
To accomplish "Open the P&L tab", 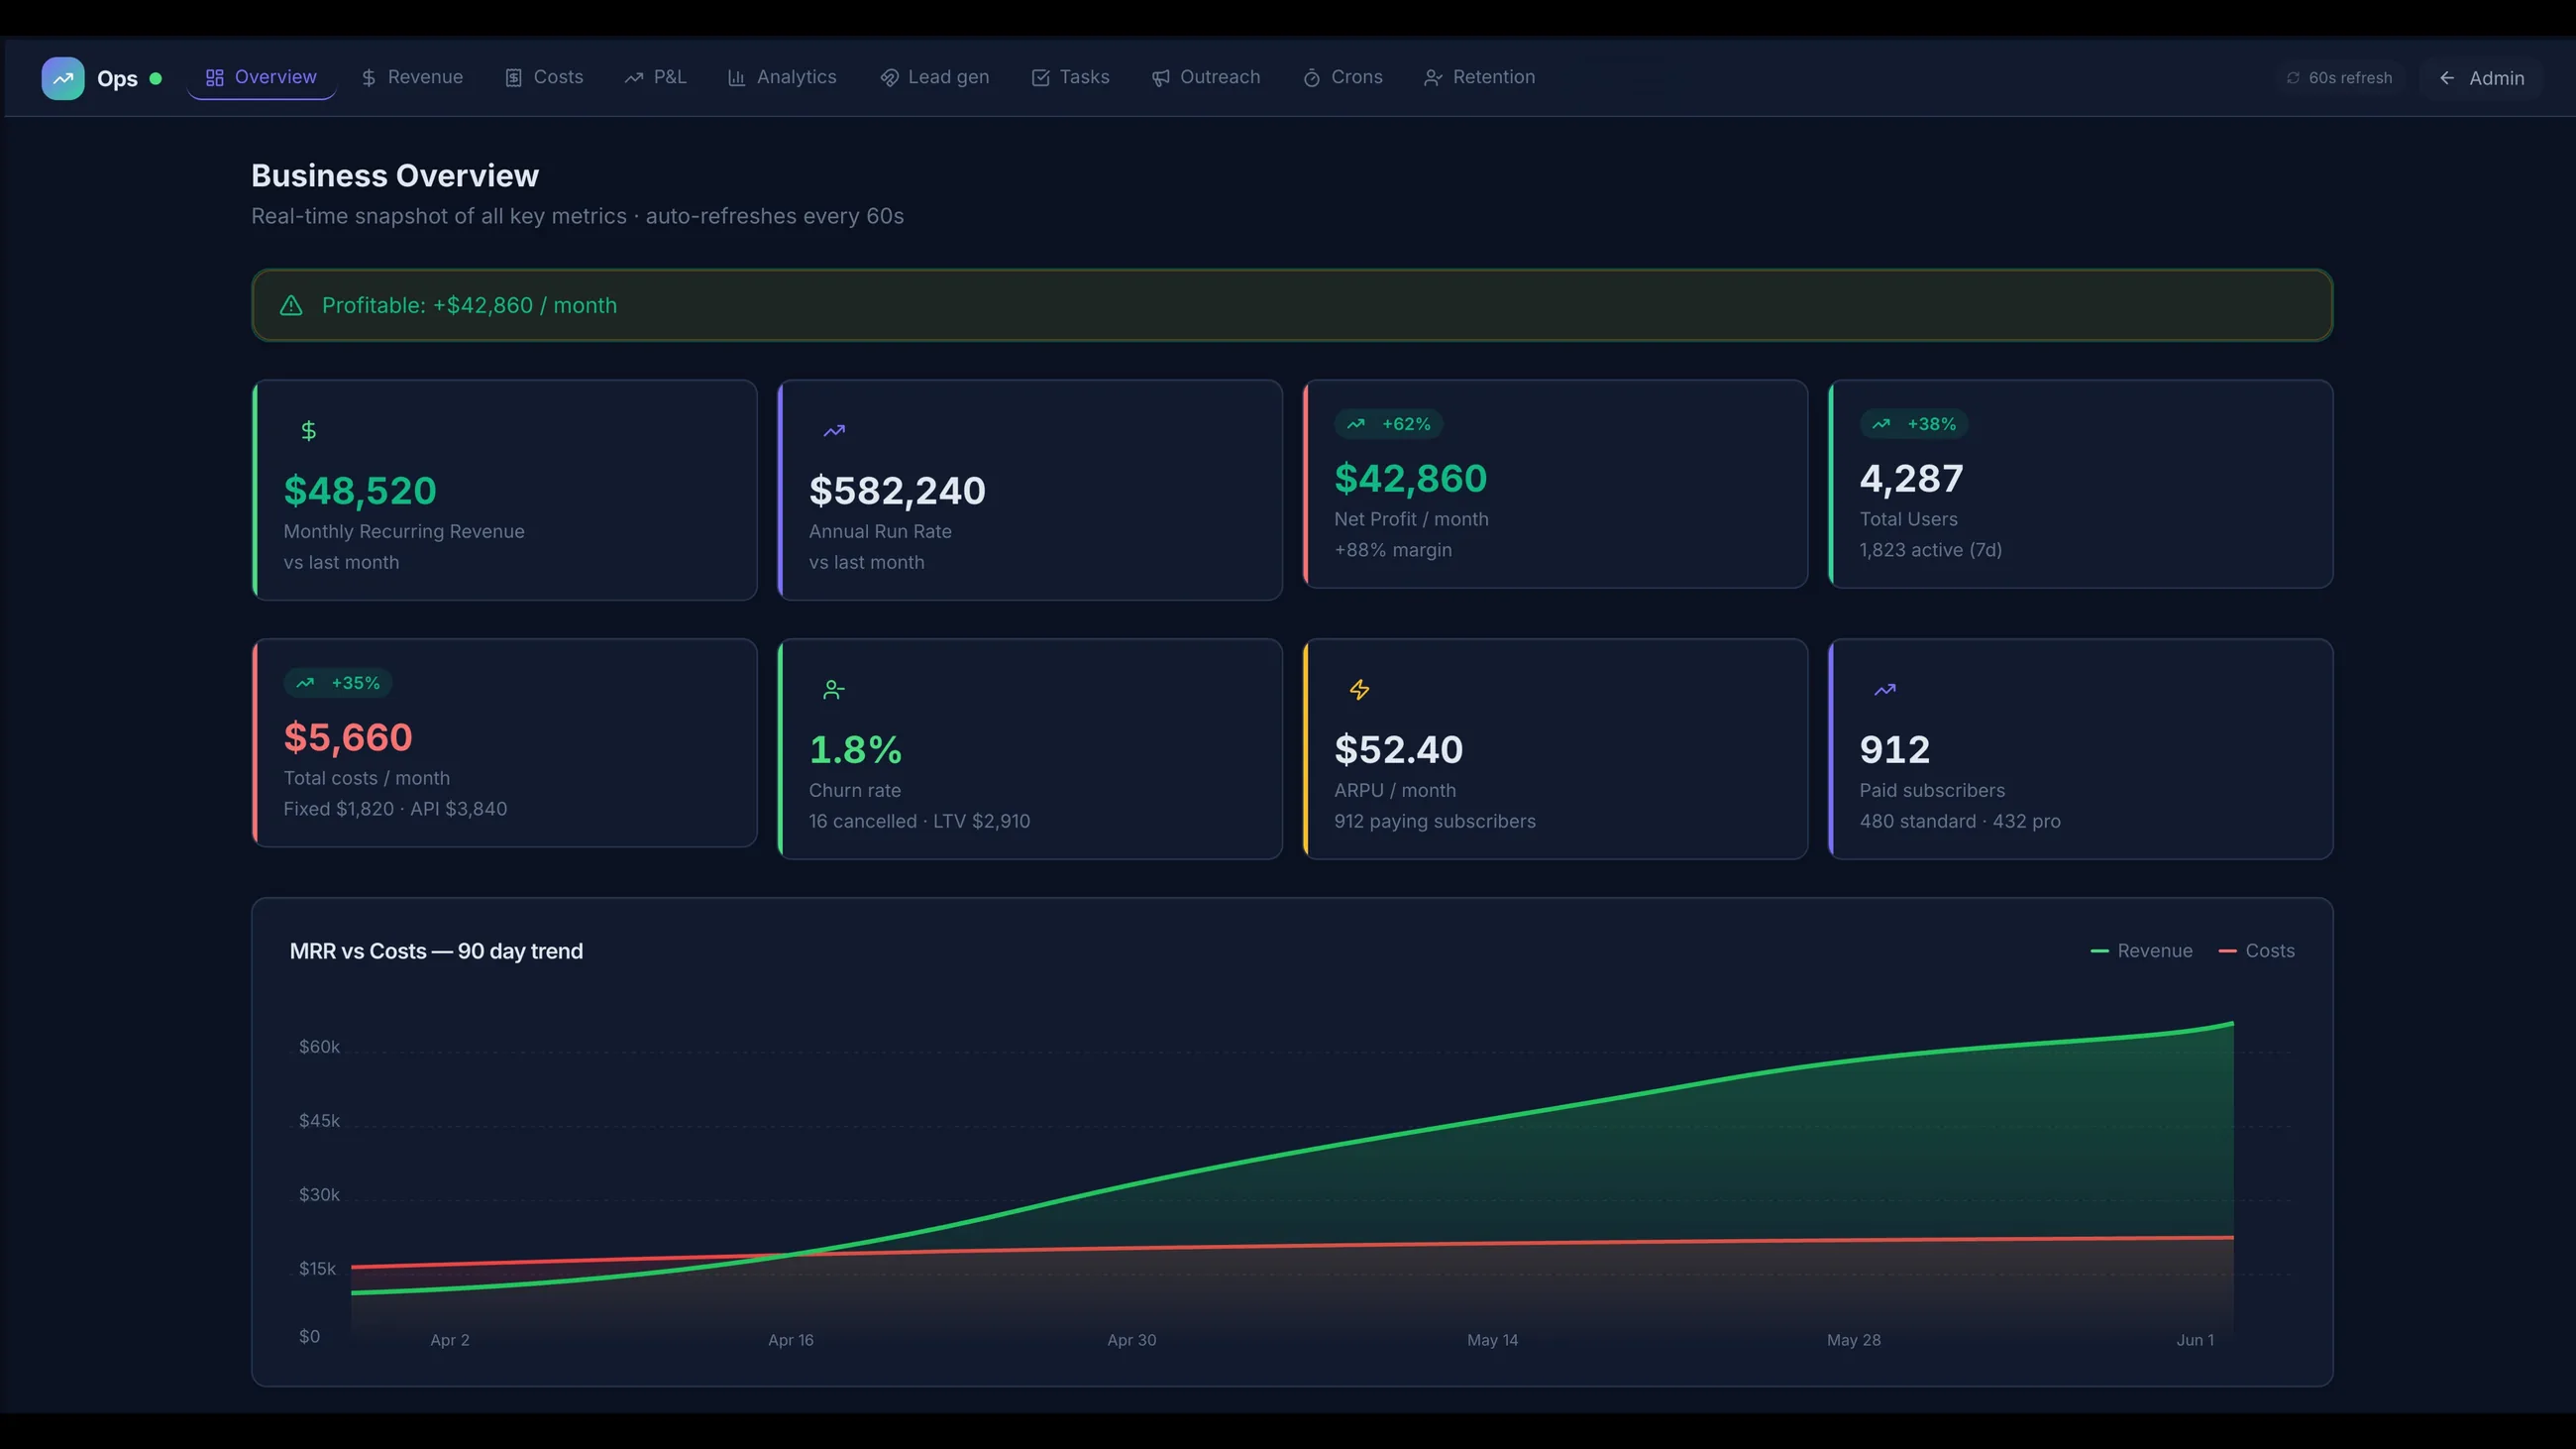I will tap(656, 77).
